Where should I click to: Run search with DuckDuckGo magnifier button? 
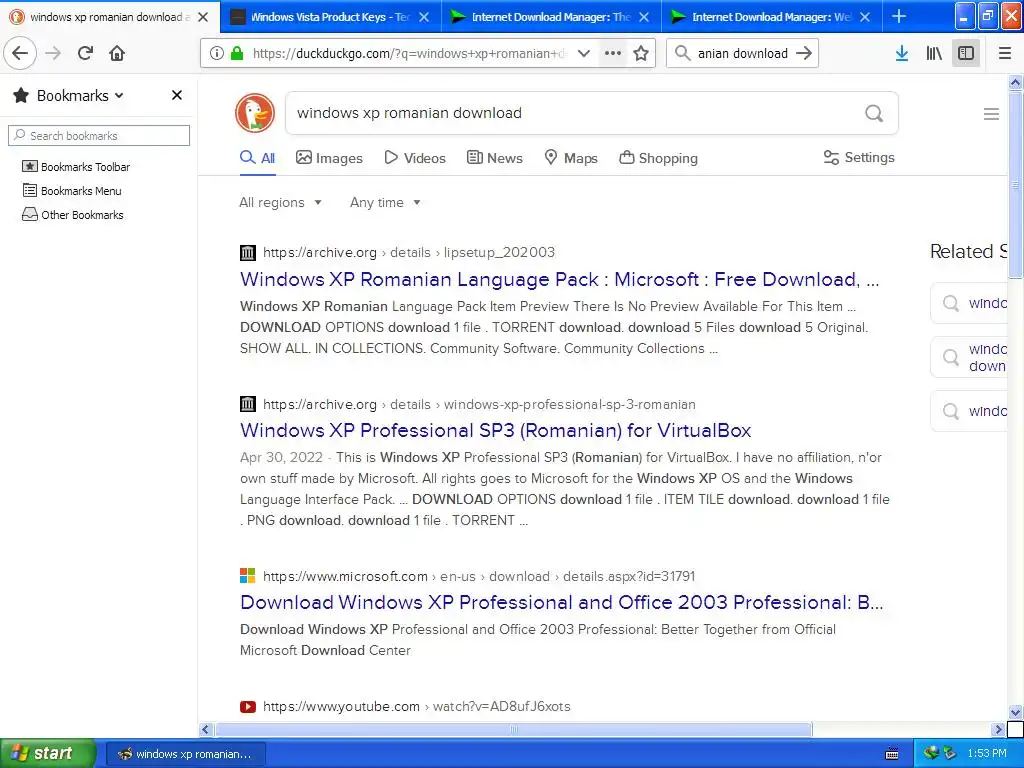coord(874,113)
